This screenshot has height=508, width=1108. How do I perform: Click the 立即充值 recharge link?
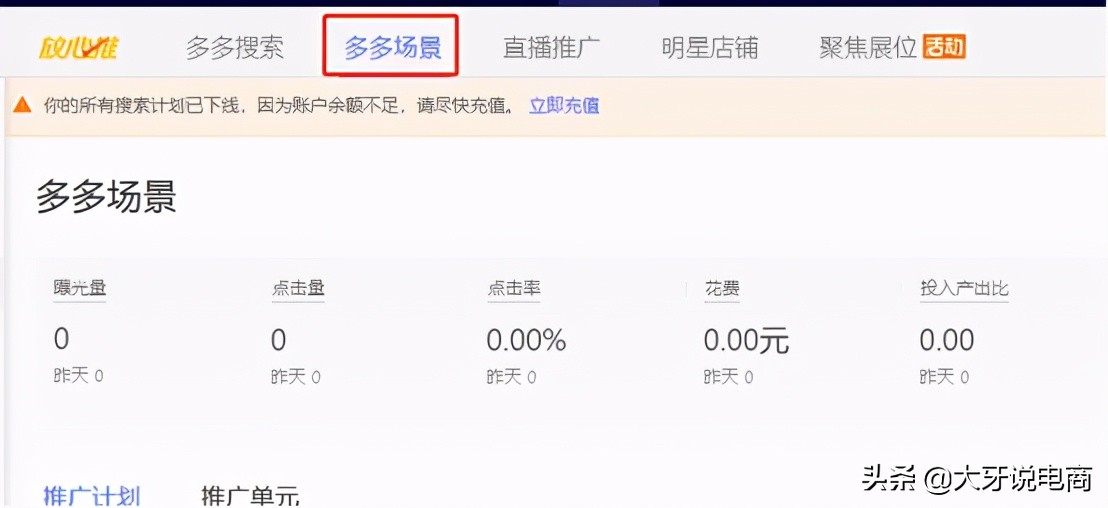coord(565,106)
